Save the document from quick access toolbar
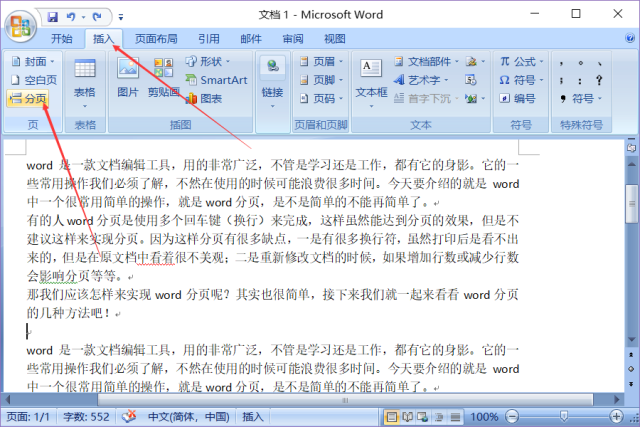The width and height of the screenshot is (640, 427). click(53, 17)
